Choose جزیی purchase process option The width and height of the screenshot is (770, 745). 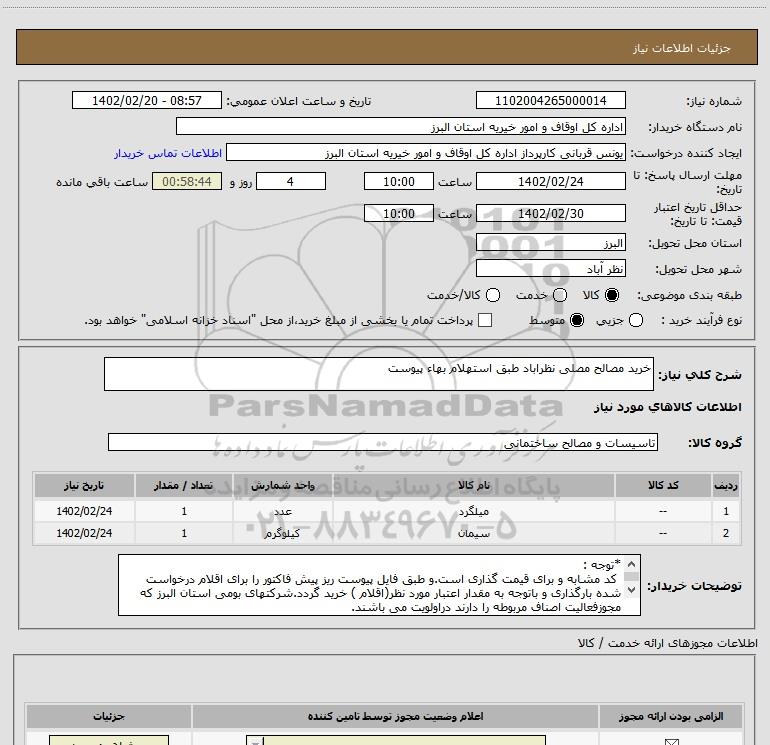(636, 320)
